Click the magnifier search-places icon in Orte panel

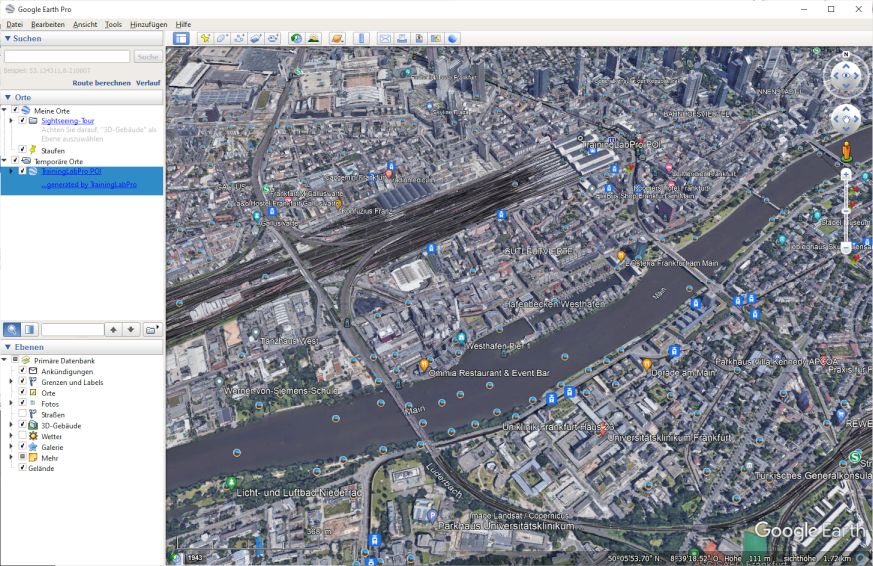coord(12,329)
